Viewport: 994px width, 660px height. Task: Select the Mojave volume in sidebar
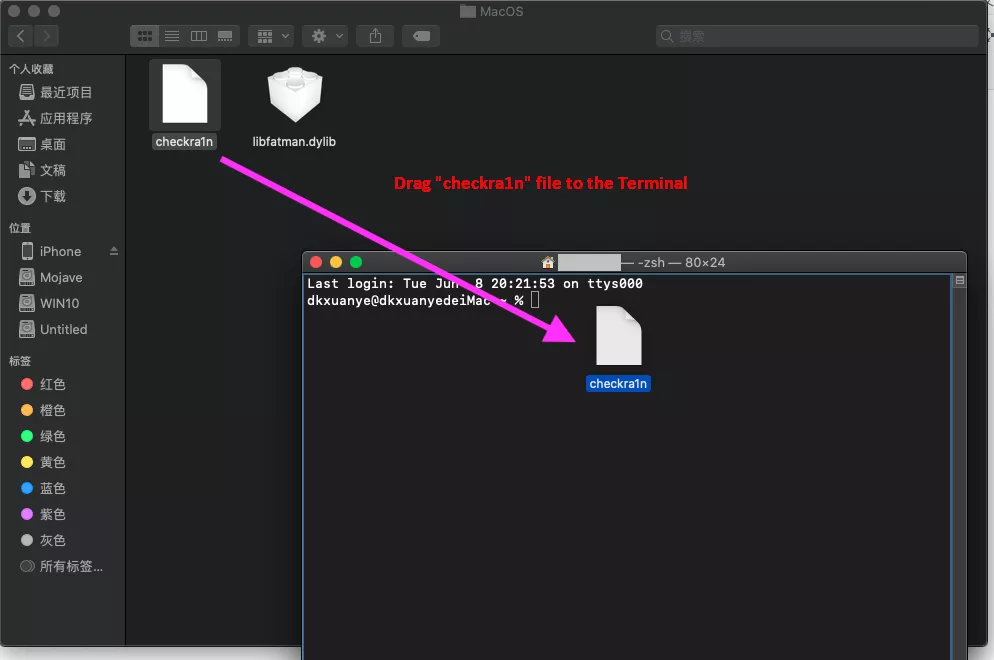pyautogui.click(x=61, y=277)
